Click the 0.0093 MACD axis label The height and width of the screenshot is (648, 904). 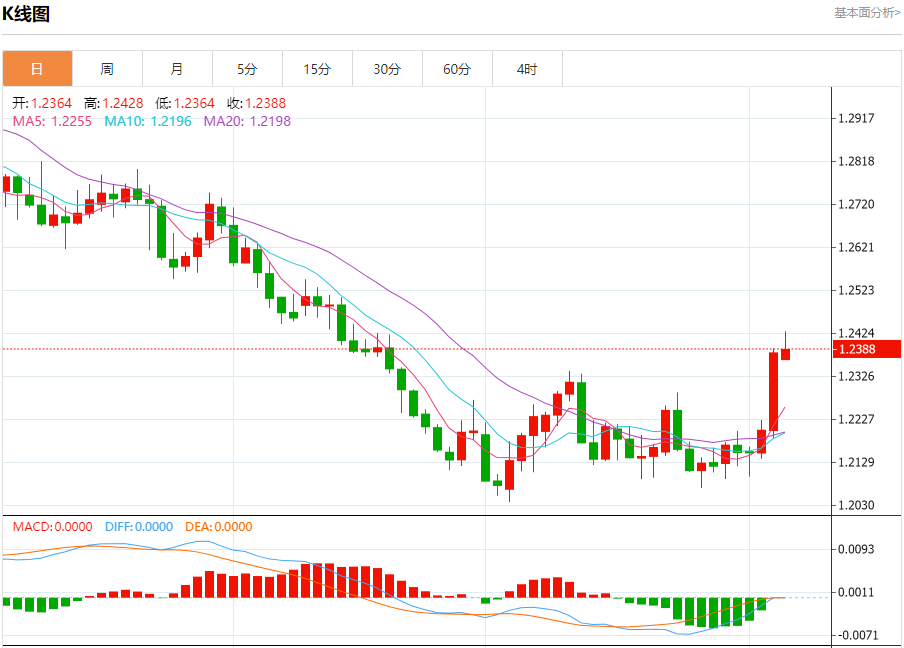856,549
